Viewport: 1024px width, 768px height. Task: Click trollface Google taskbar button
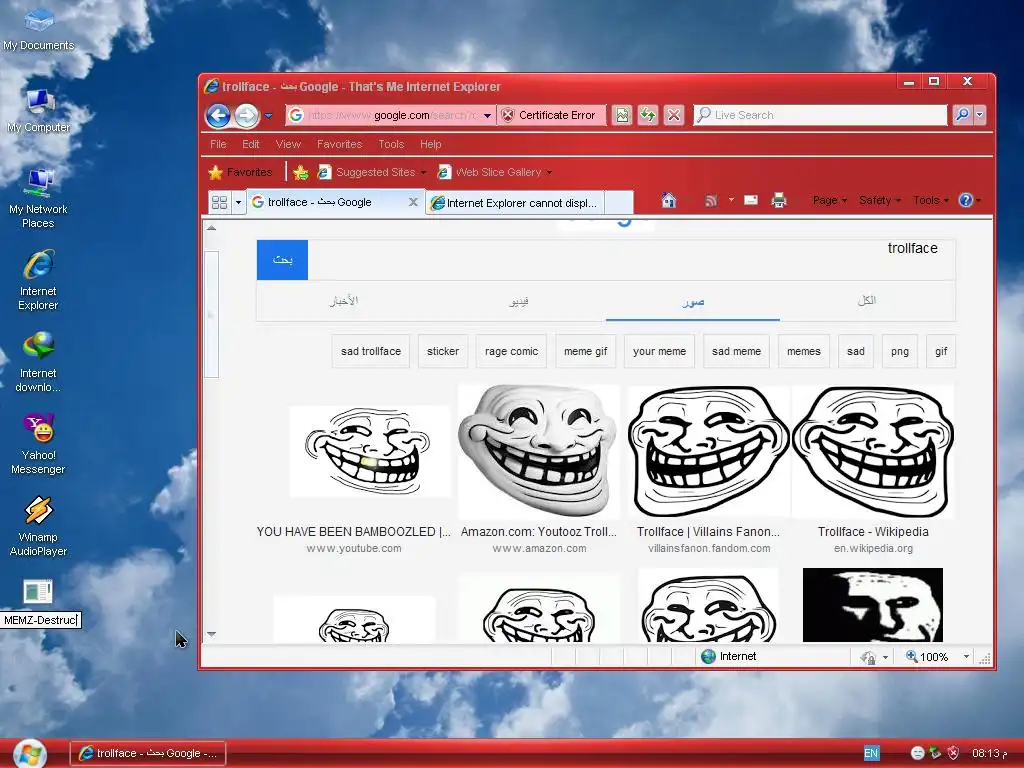tap(148, 753)
